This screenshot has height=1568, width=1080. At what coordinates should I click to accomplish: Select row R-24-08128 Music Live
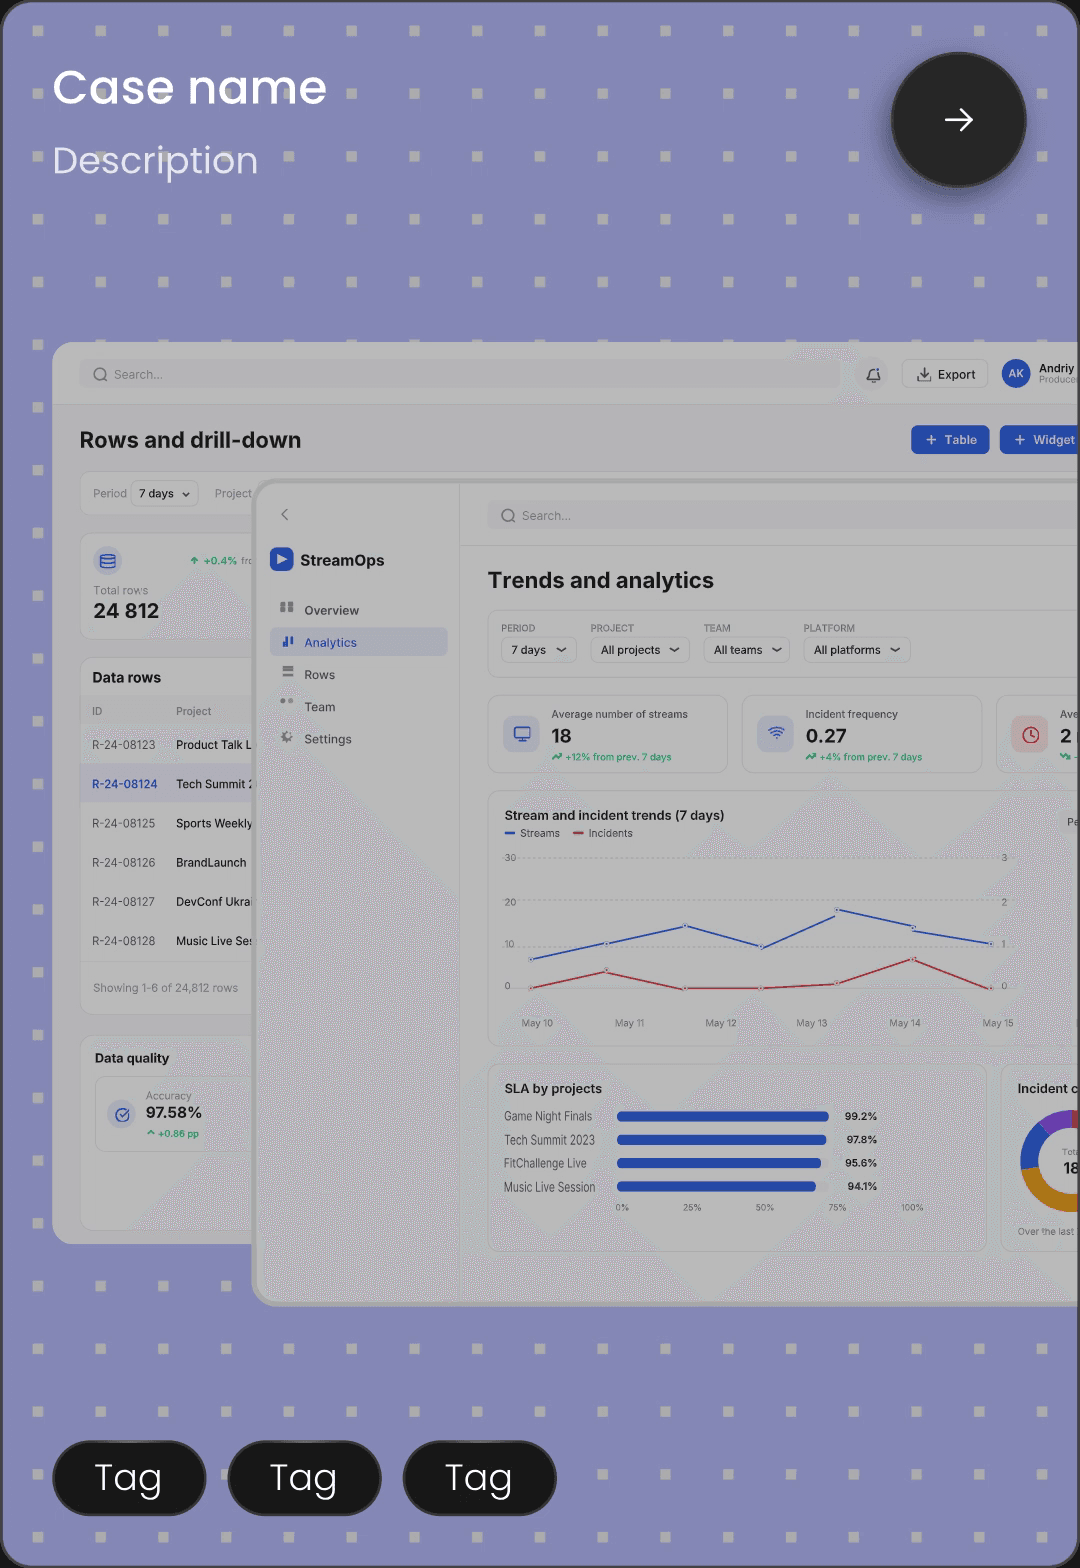(x=166, y=941)
